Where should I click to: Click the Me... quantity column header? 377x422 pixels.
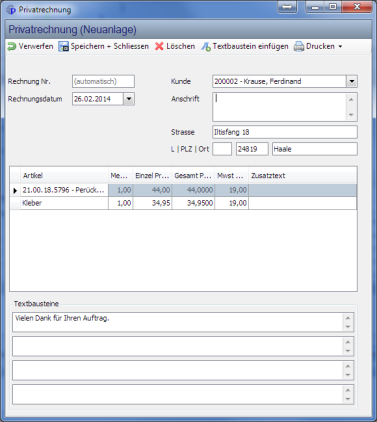click(121, 176)
